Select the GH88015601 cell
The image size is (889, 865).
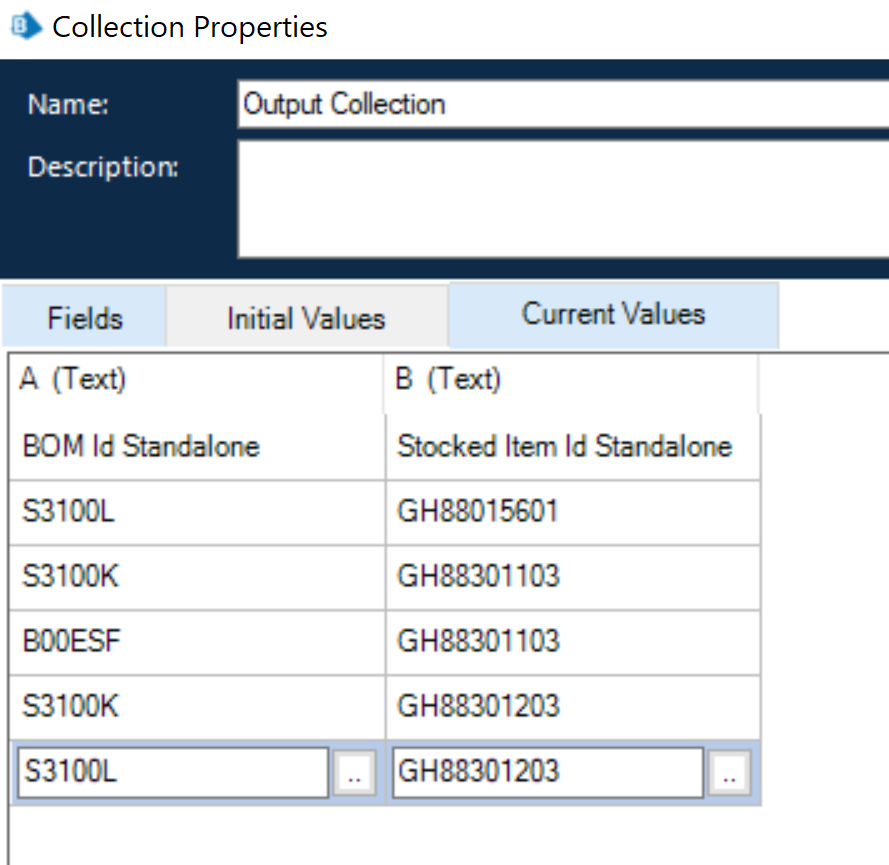click(x=571, y=512)
